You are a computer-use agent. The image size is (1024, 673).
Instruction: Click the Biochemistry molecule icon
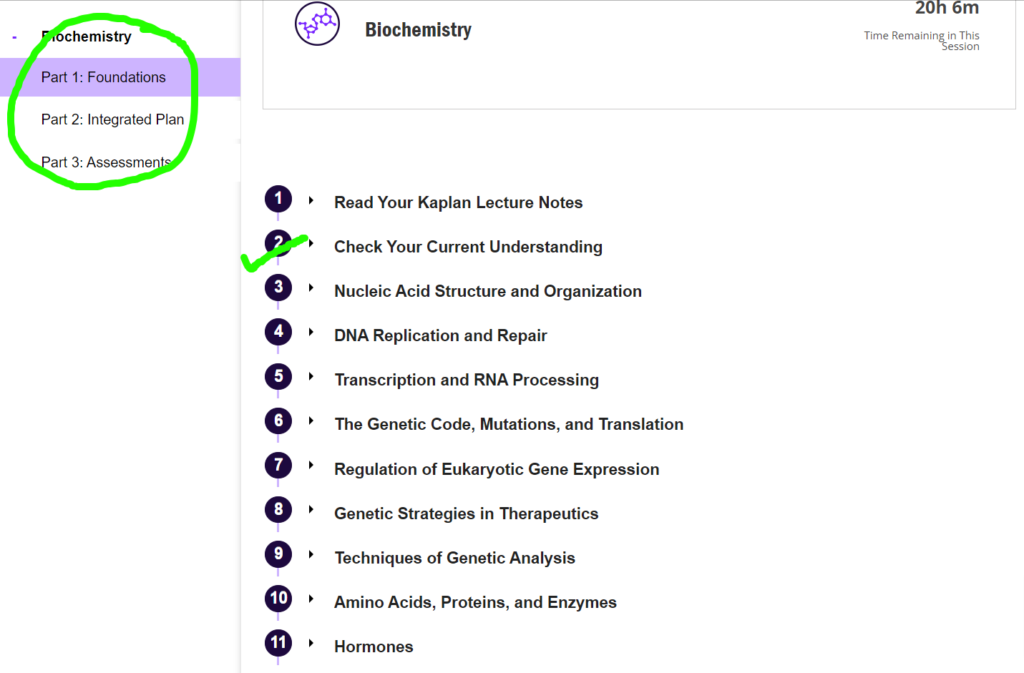click(316, 22)
